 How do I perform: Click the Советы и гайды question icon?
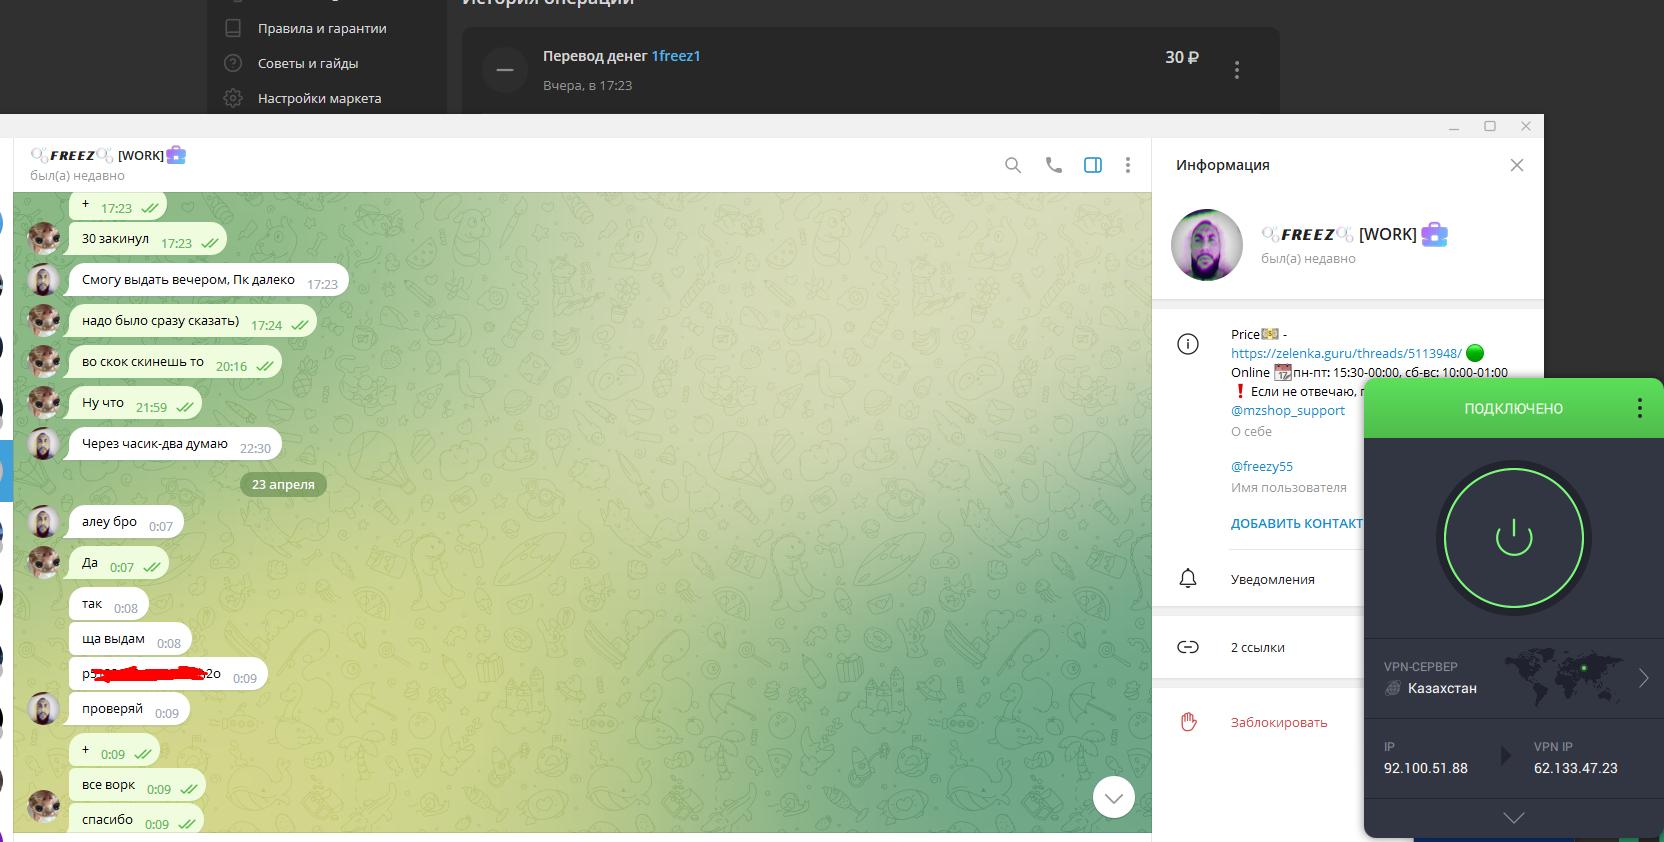coord(233,63)
